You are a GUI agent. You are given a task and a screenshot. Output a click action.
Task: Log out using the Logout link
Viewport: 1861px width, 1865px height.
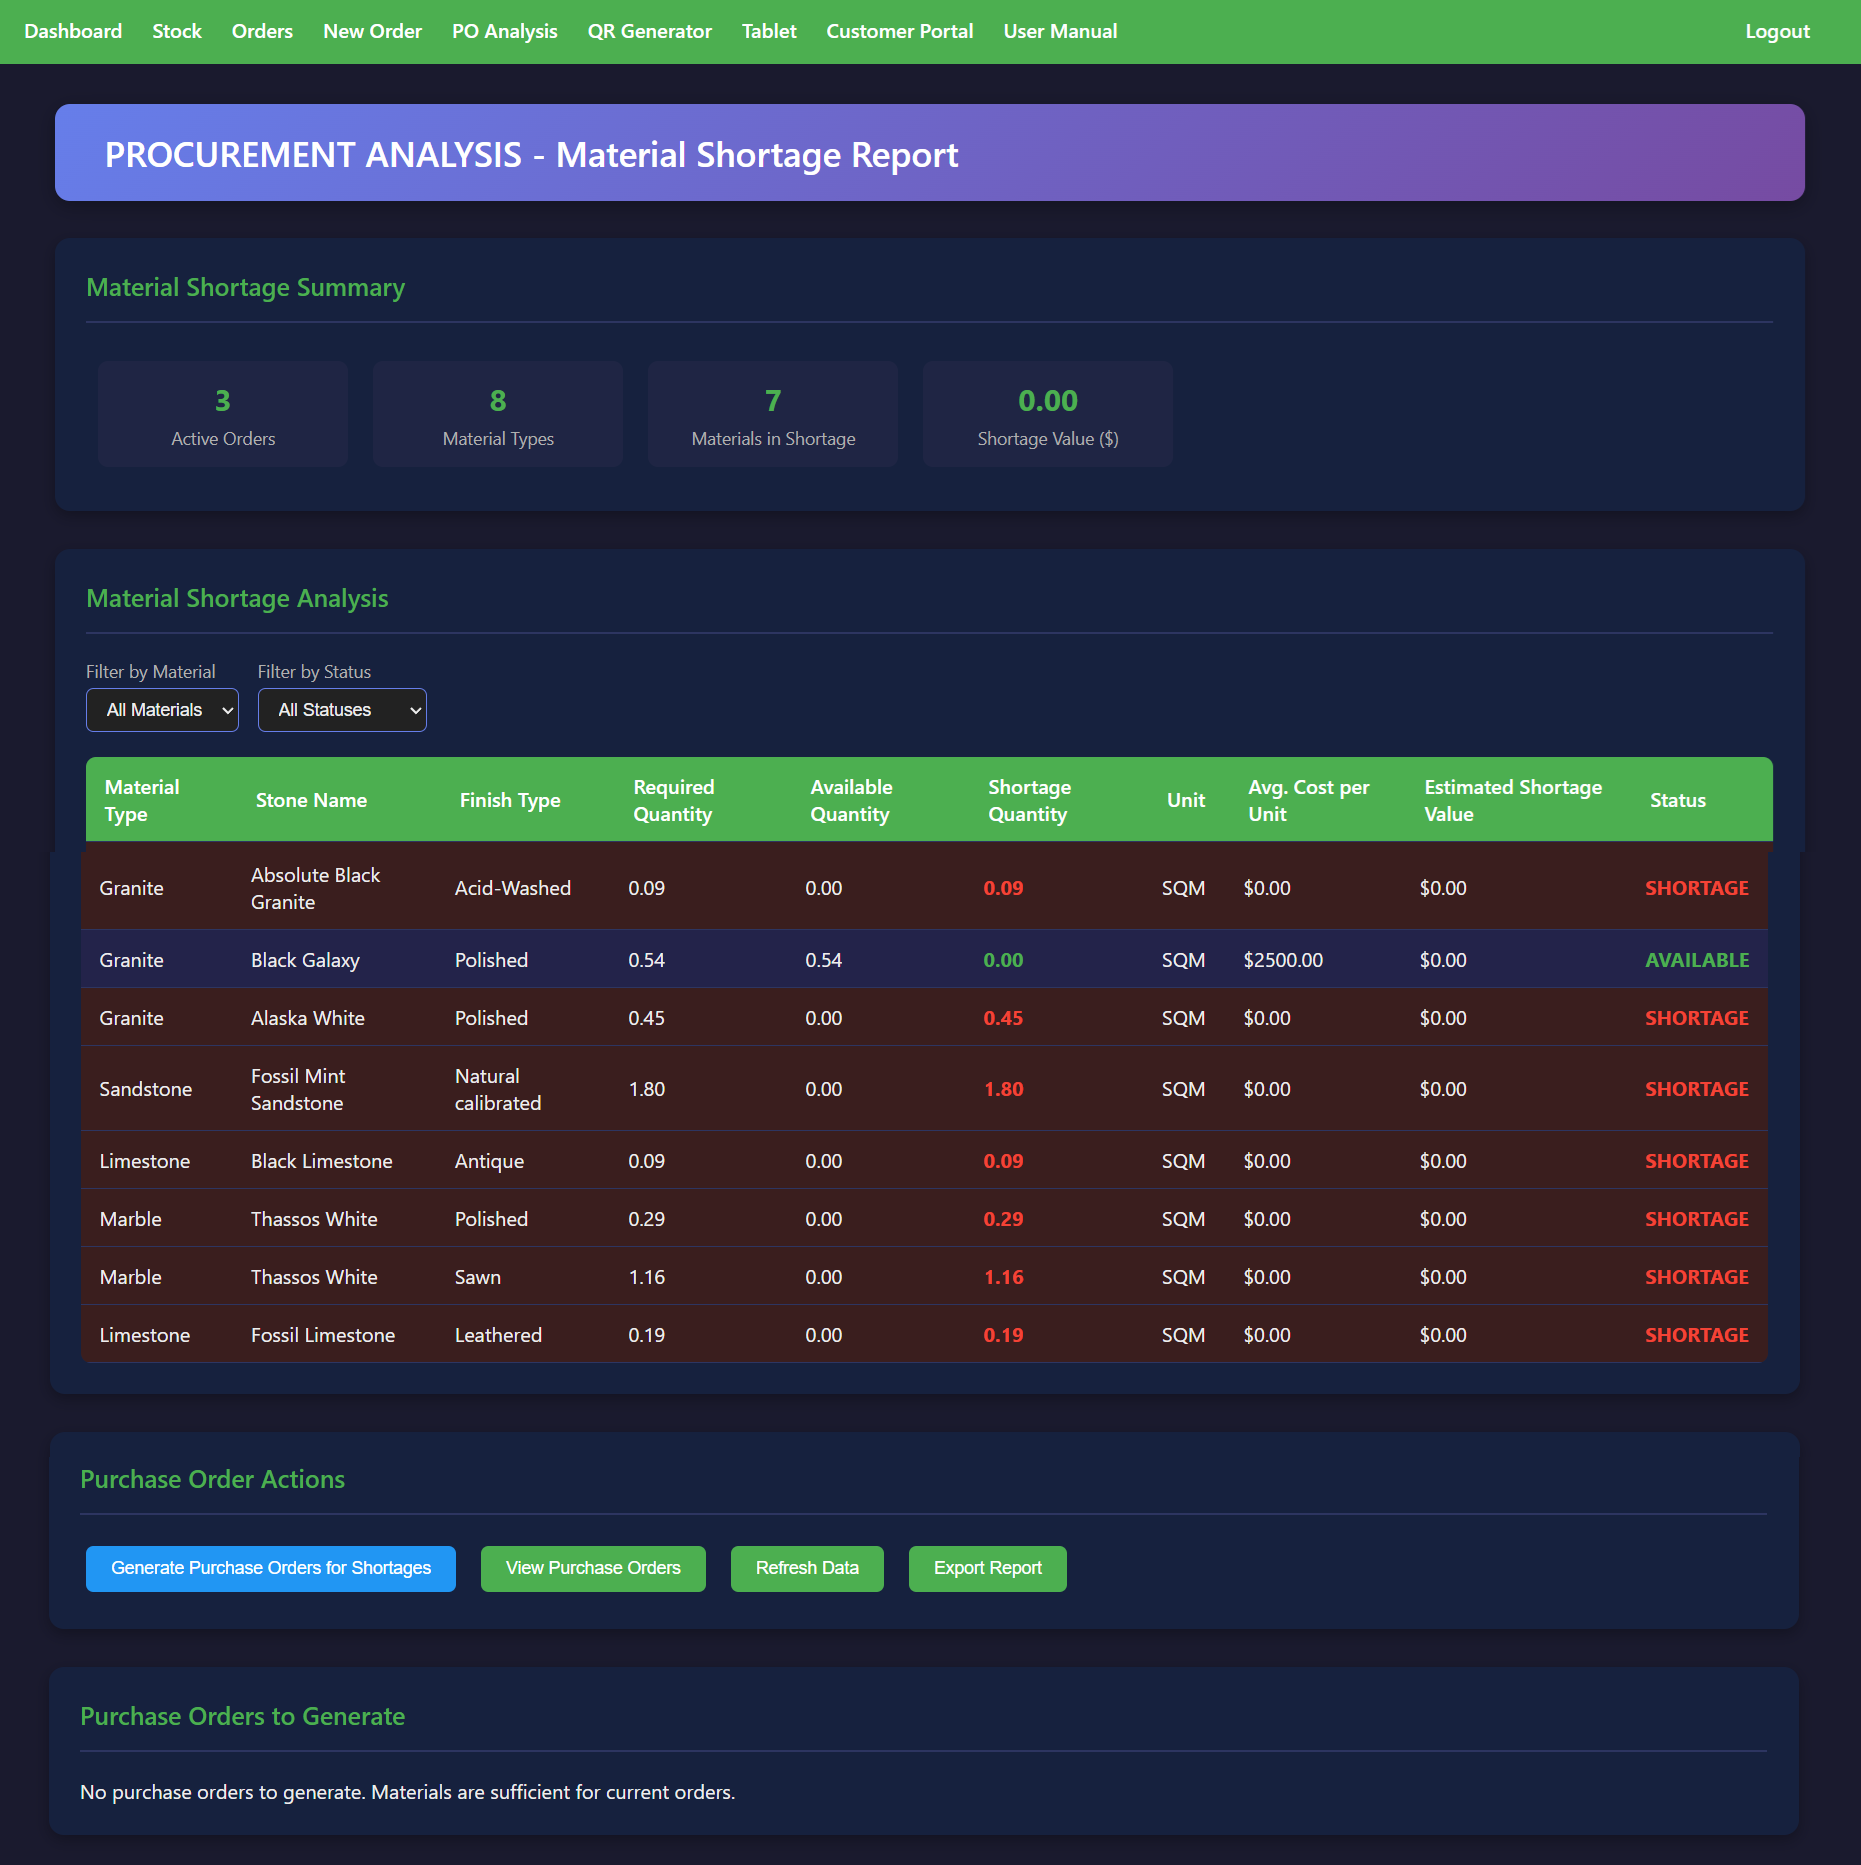coord(1777,31)
